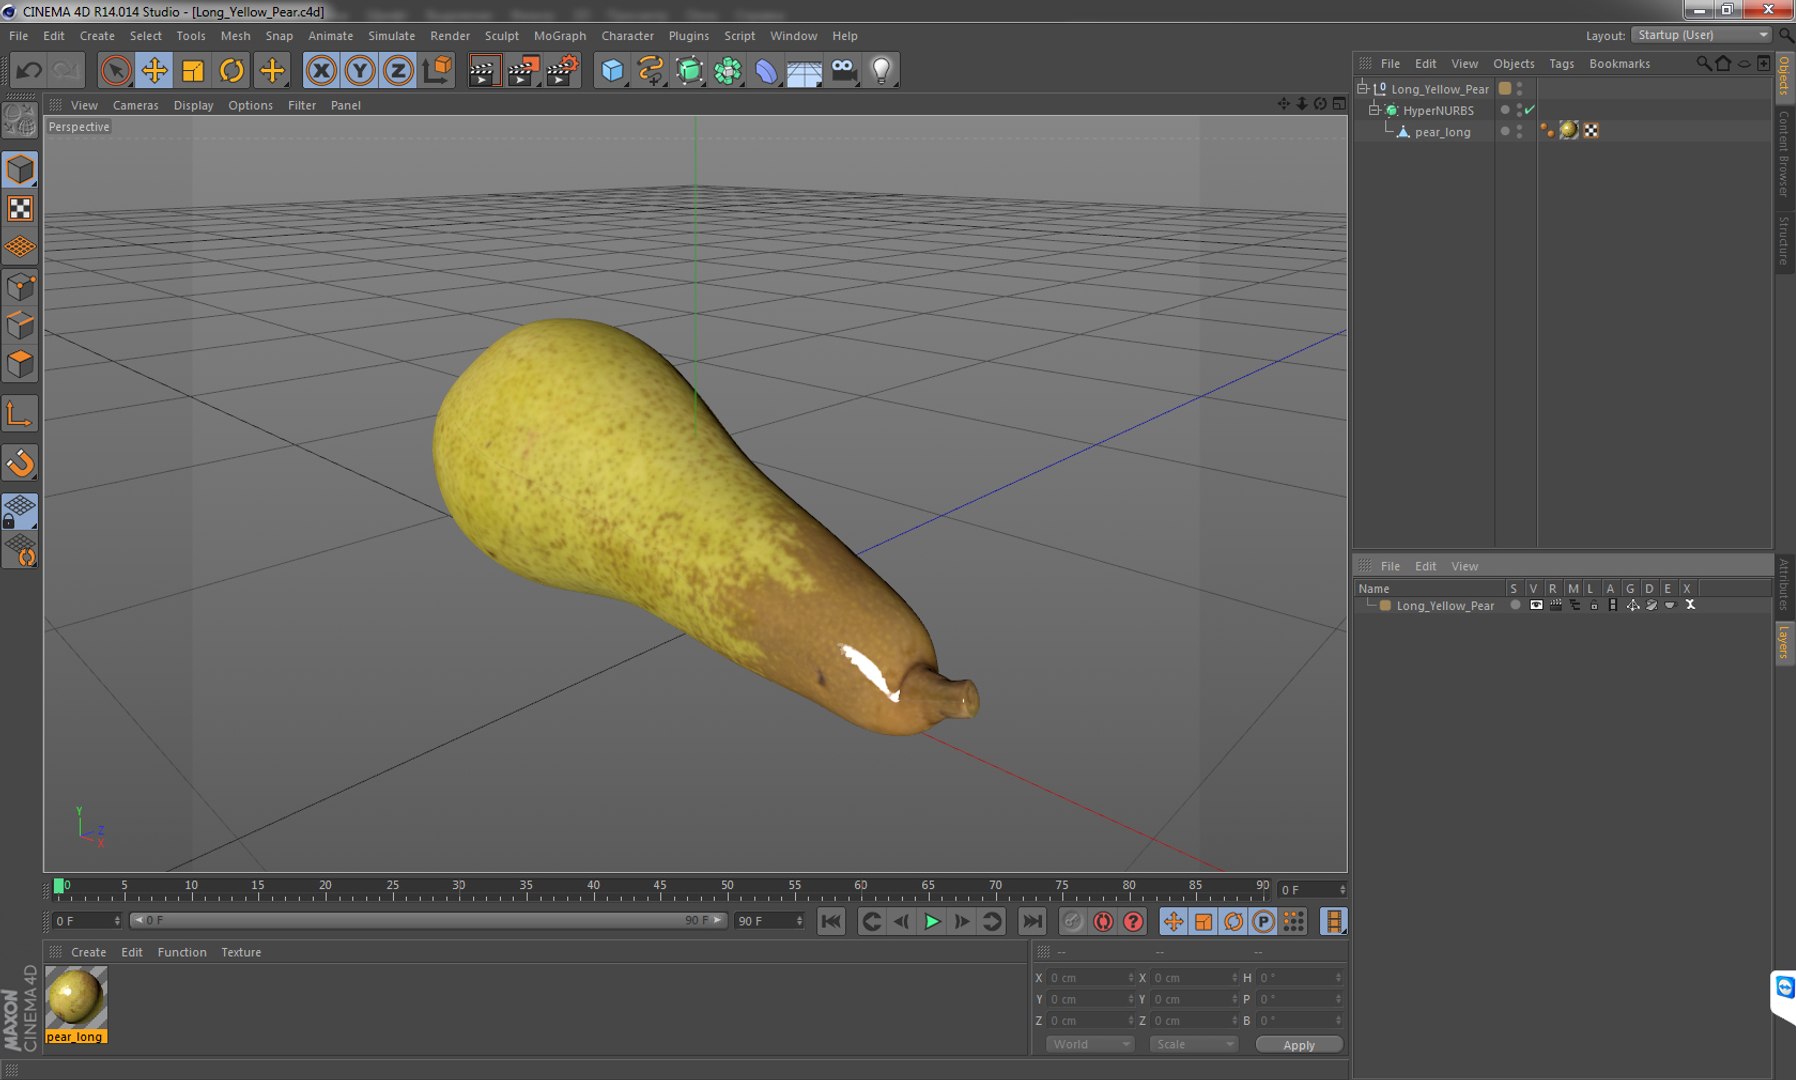The width and height of the screenshot is (1796, 1080).
Task: Add Bend deformer icon
Action: pyautogui.click(x=766, y=70)
